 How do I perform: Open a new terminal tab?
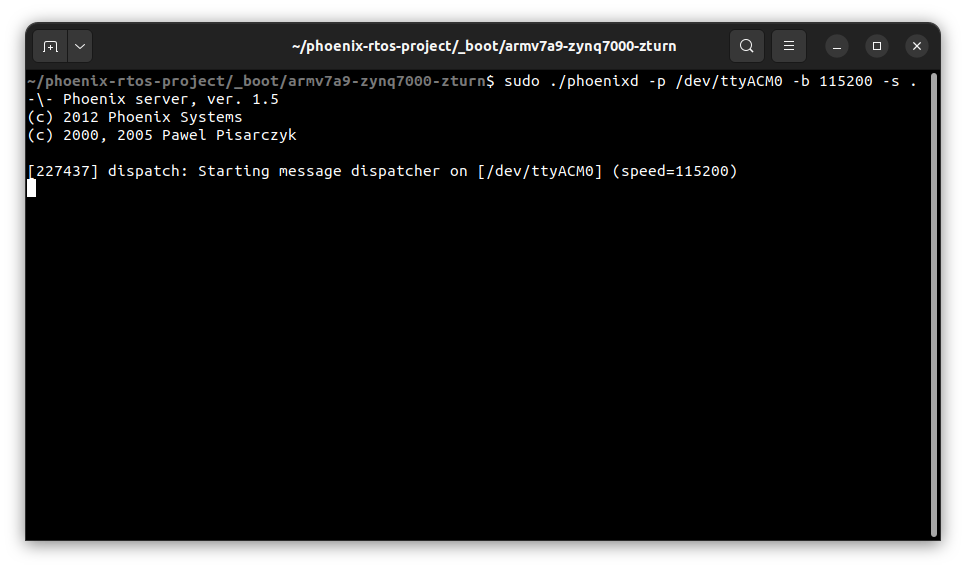pos(51,46)
